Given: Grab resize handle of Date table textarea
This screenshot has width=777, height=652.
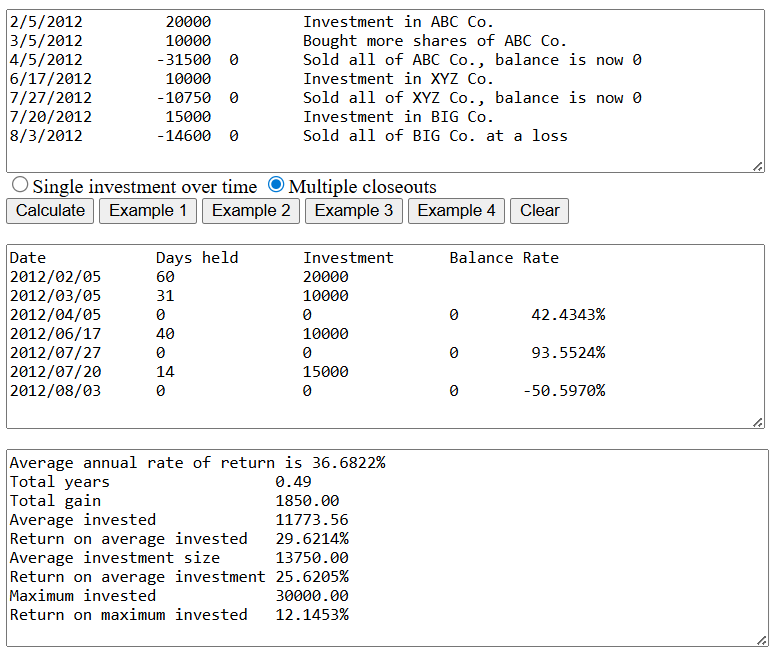Looking at the screenshot, I should point(758,423).
